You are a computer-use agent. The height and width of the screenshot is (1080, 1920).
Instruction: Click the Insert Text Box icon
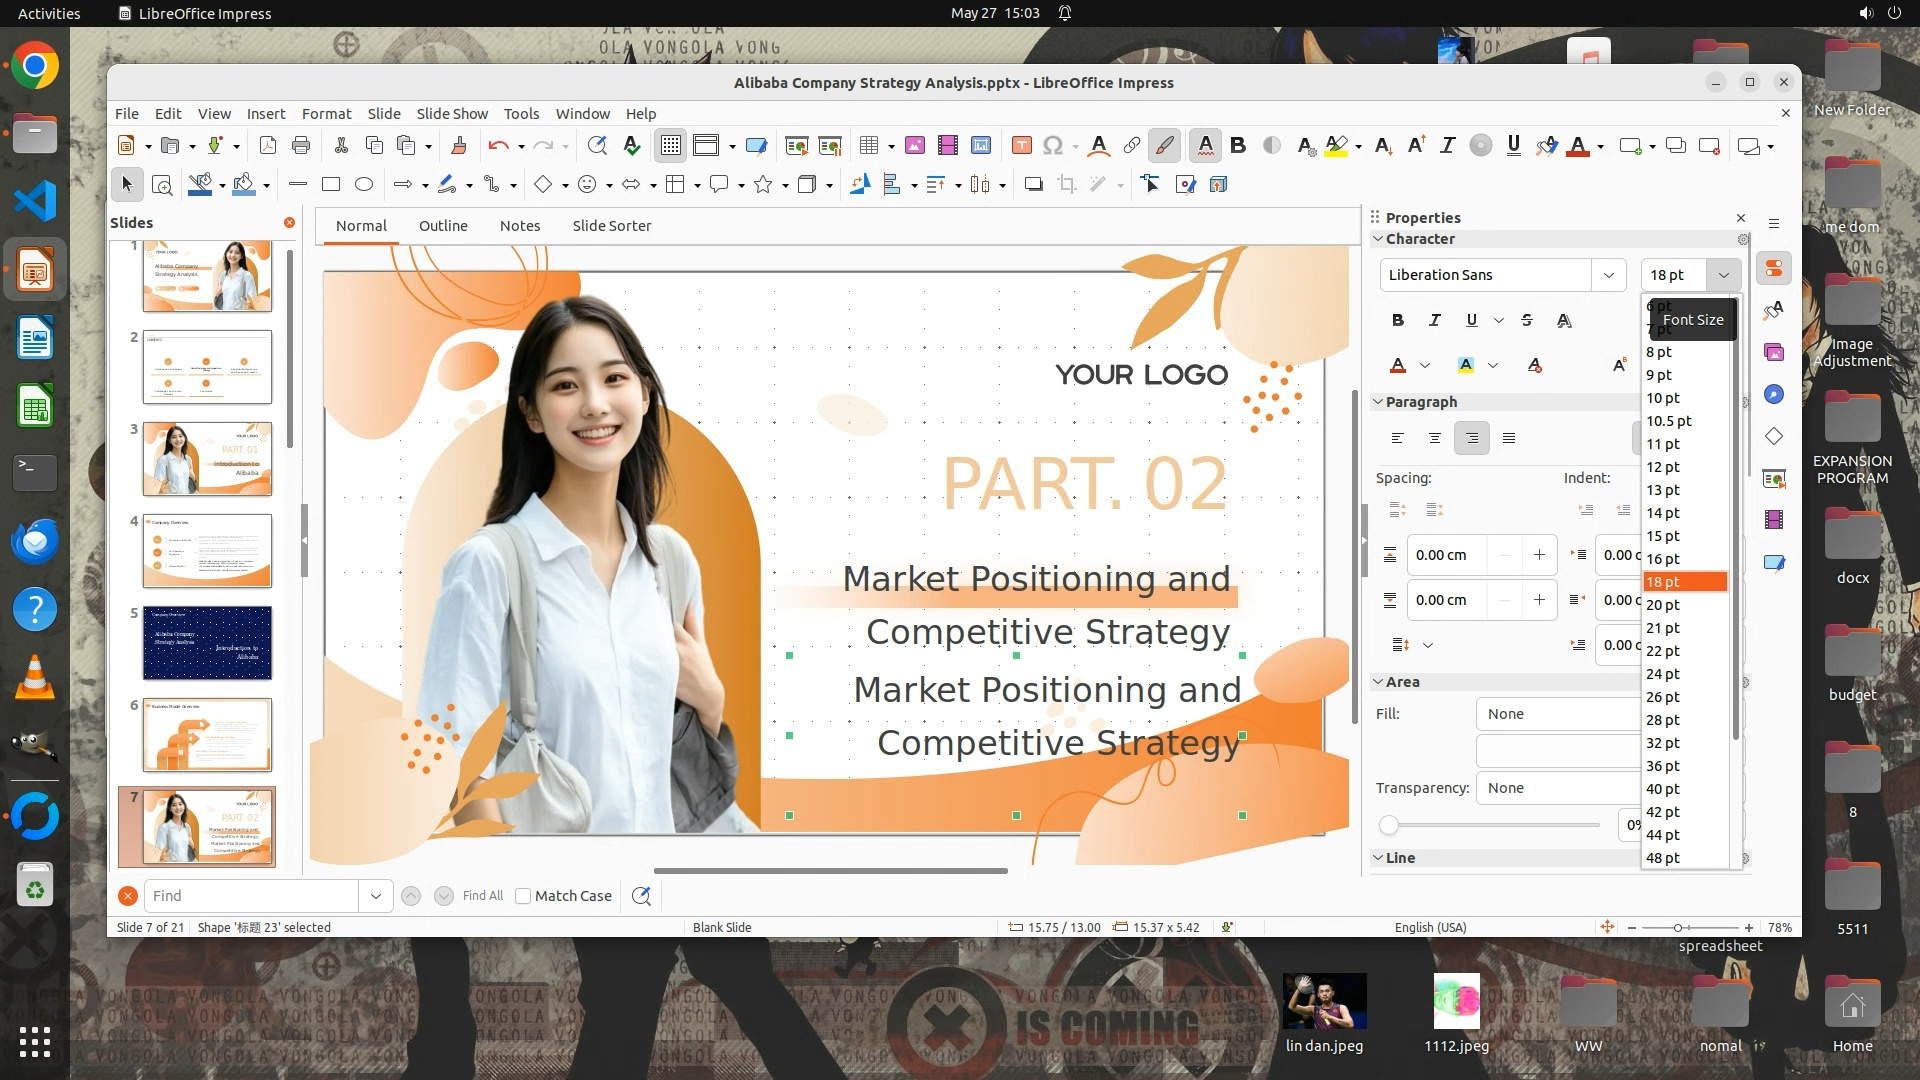pyautogui.click(x=1021, y=146)
